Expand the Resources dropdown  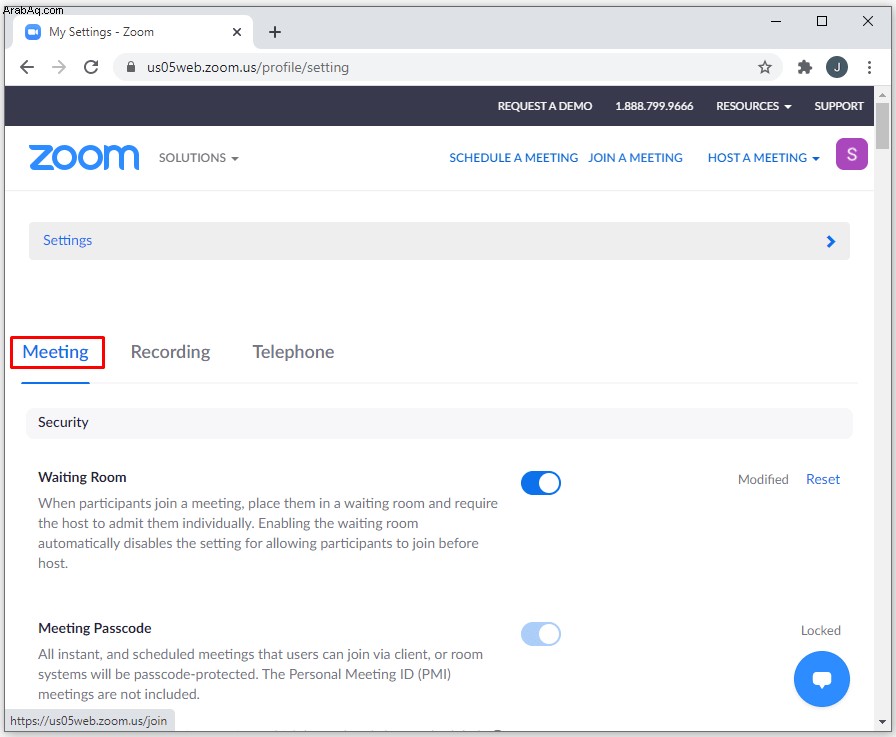[x=753, y=106]
